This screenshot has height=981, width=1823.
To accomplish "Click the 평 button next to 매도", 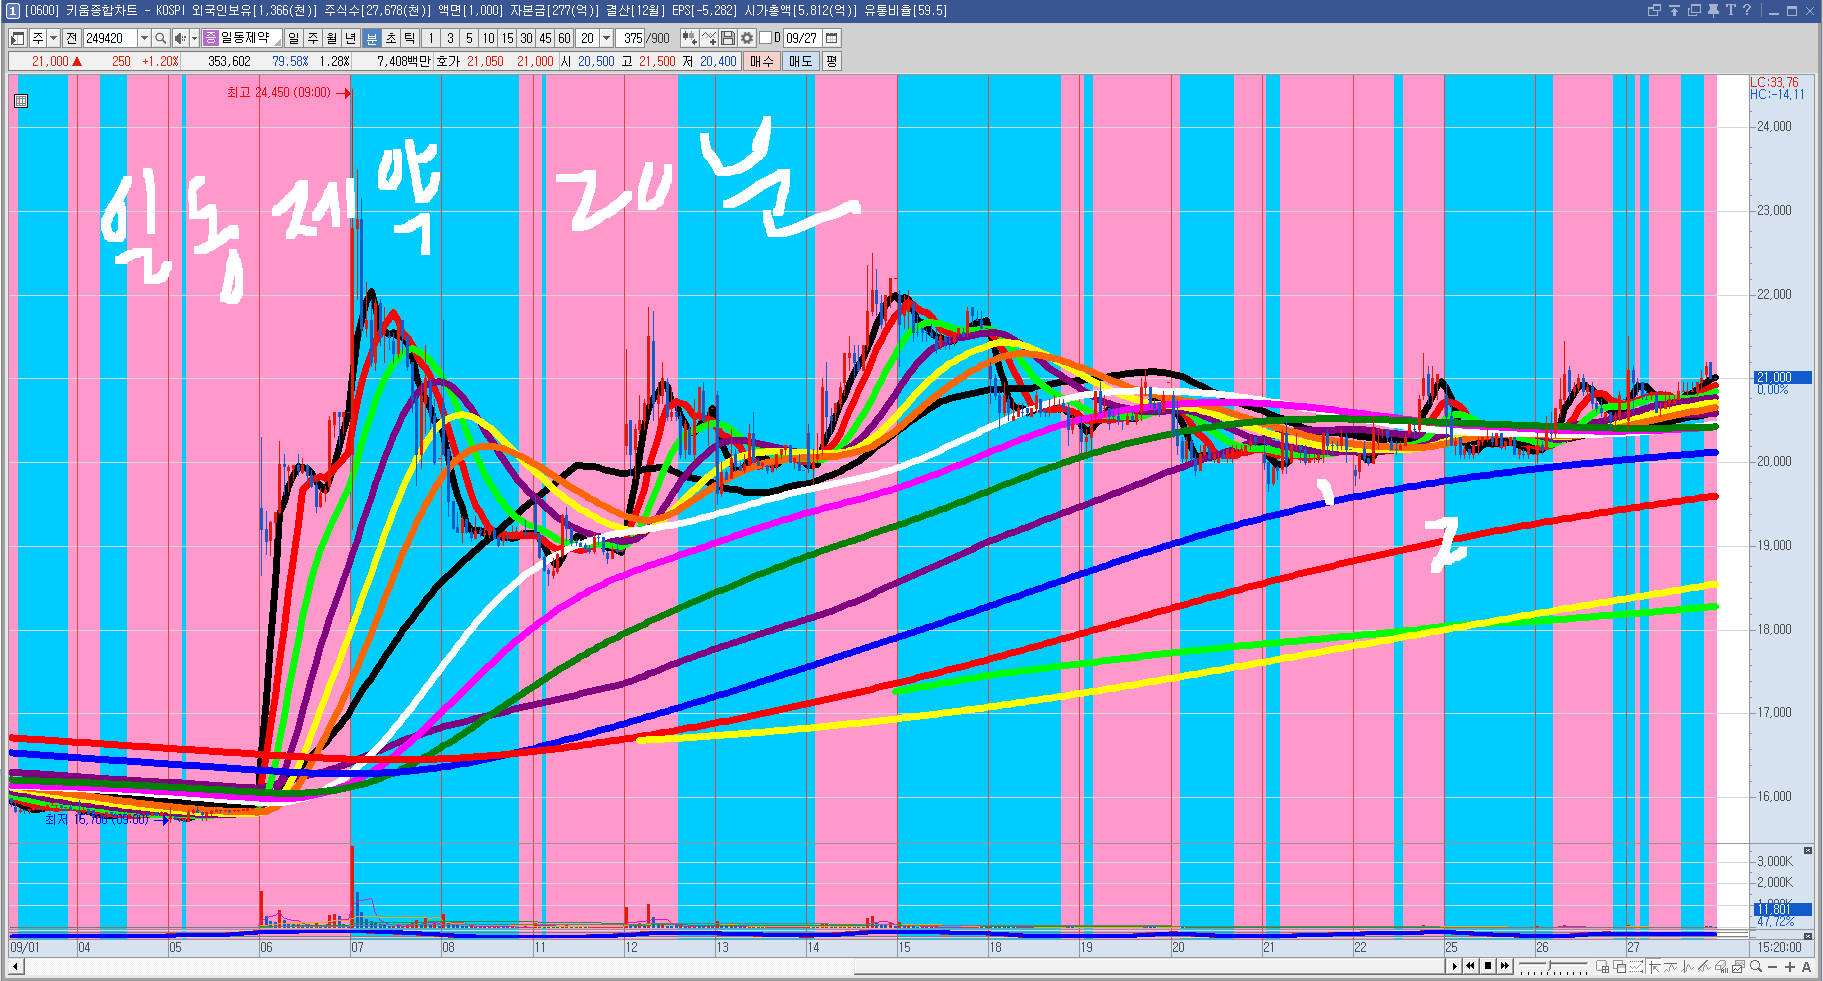I will 832,61.
